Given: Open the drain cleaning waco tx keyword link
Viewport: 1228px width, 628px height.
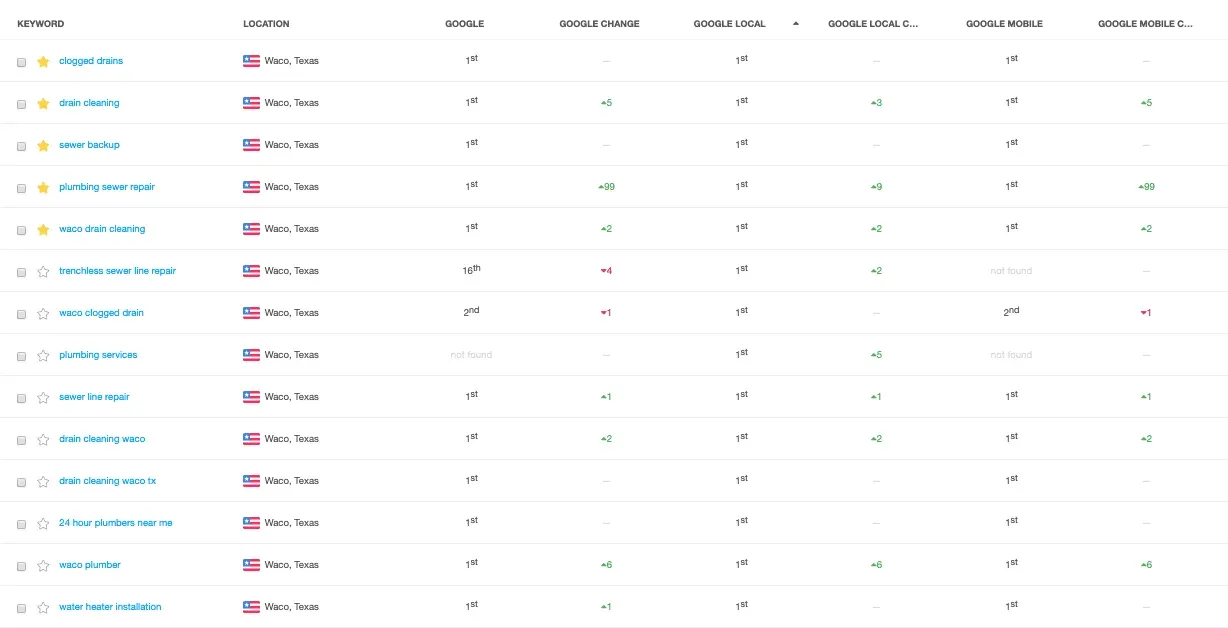Looking at the screenshot, I should [x=107, y=481].
